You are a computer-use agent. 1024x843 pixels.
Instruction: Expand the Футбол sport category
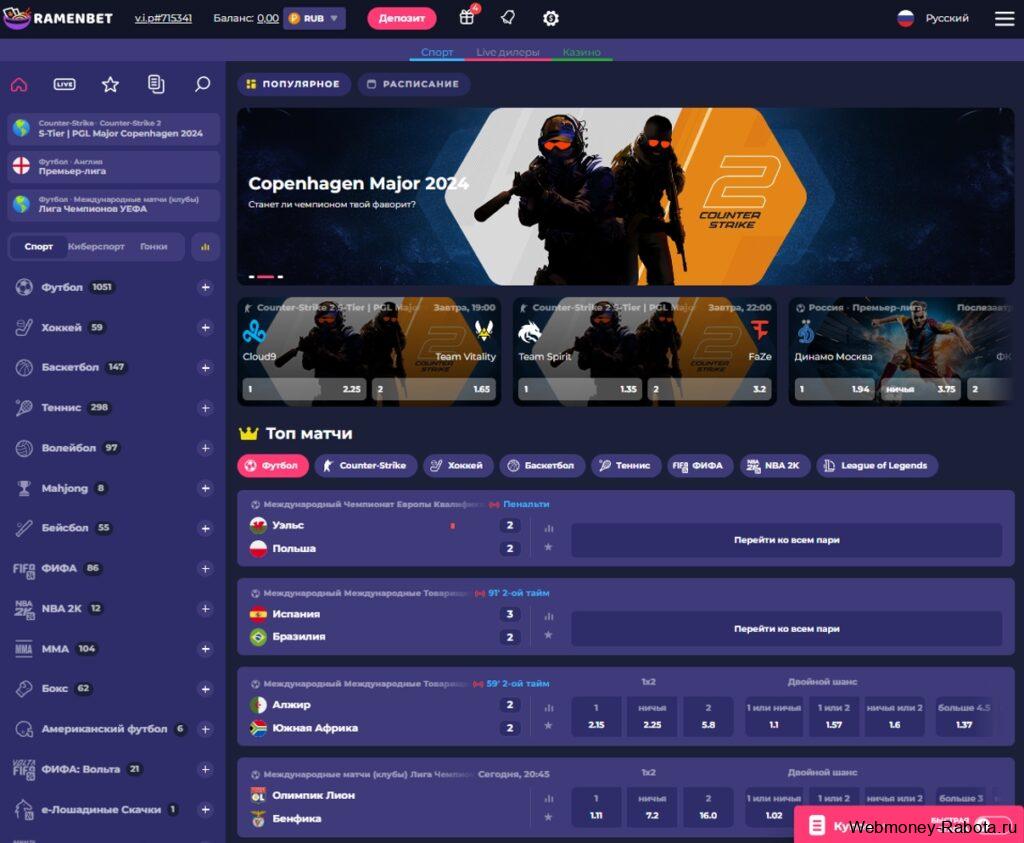coord(205,287)
